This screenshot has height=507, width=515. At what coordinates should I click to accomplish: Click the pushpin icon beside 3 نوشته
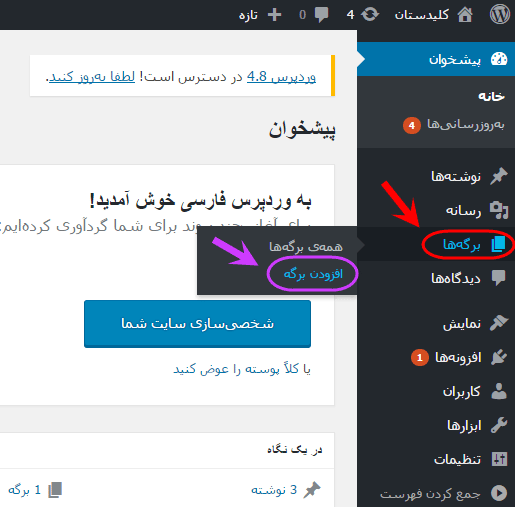[x=312, y=490]
